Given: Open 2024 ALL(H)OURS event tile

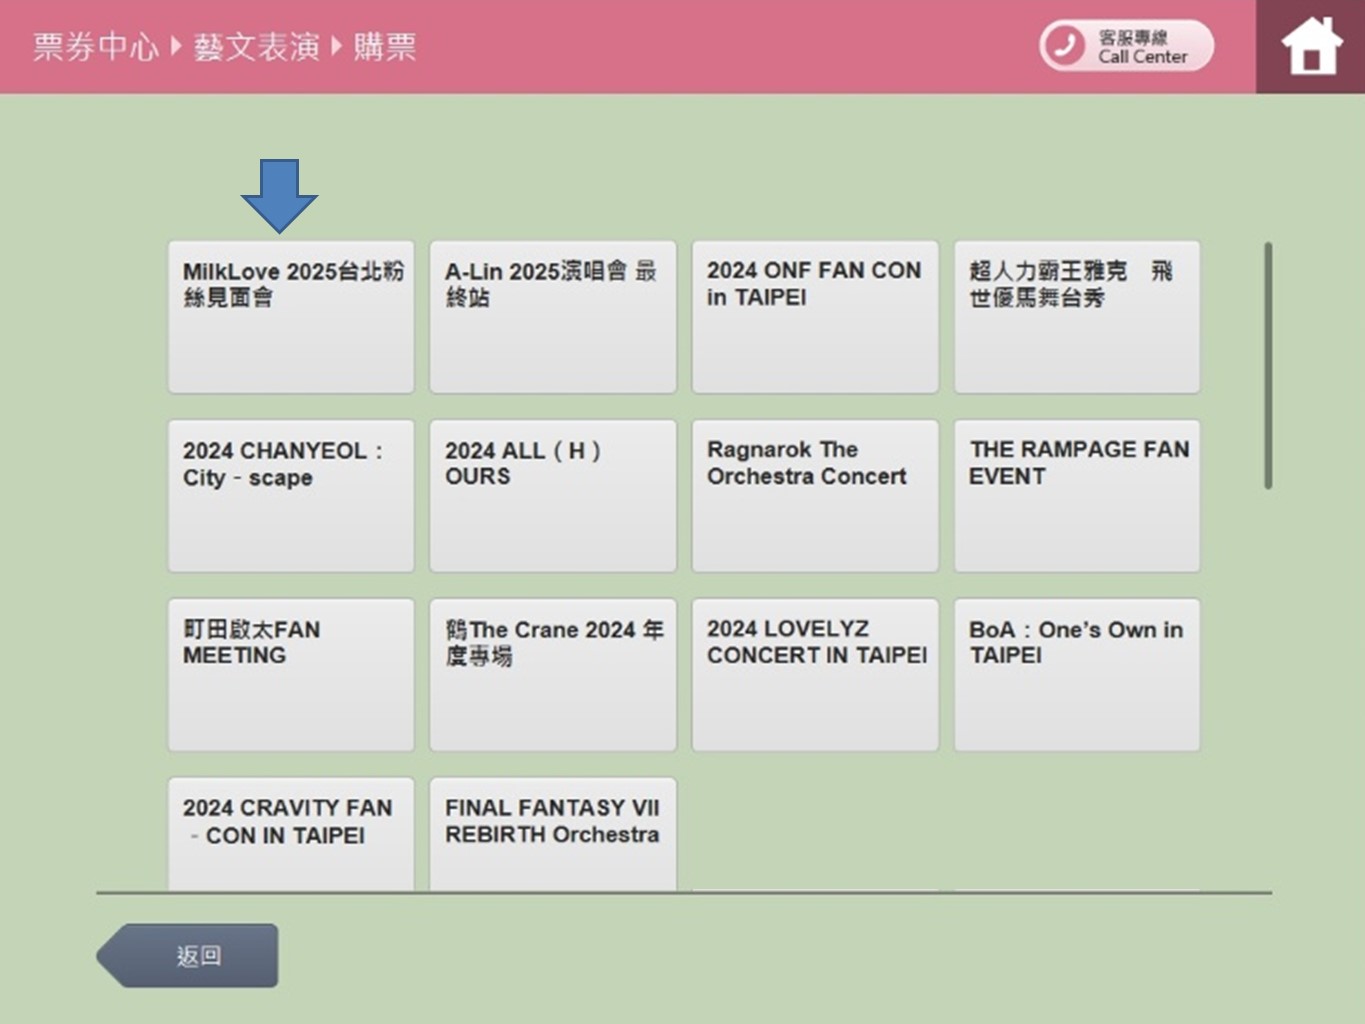Looking at the screenshot, I should pos(553,495).
